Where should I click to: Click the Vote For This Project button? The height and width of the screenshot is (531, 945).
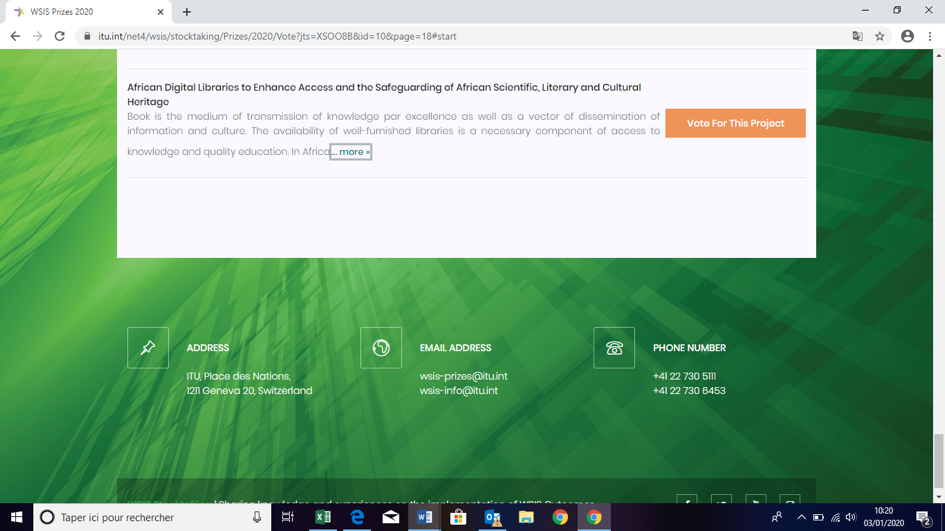tap(735, 123)
